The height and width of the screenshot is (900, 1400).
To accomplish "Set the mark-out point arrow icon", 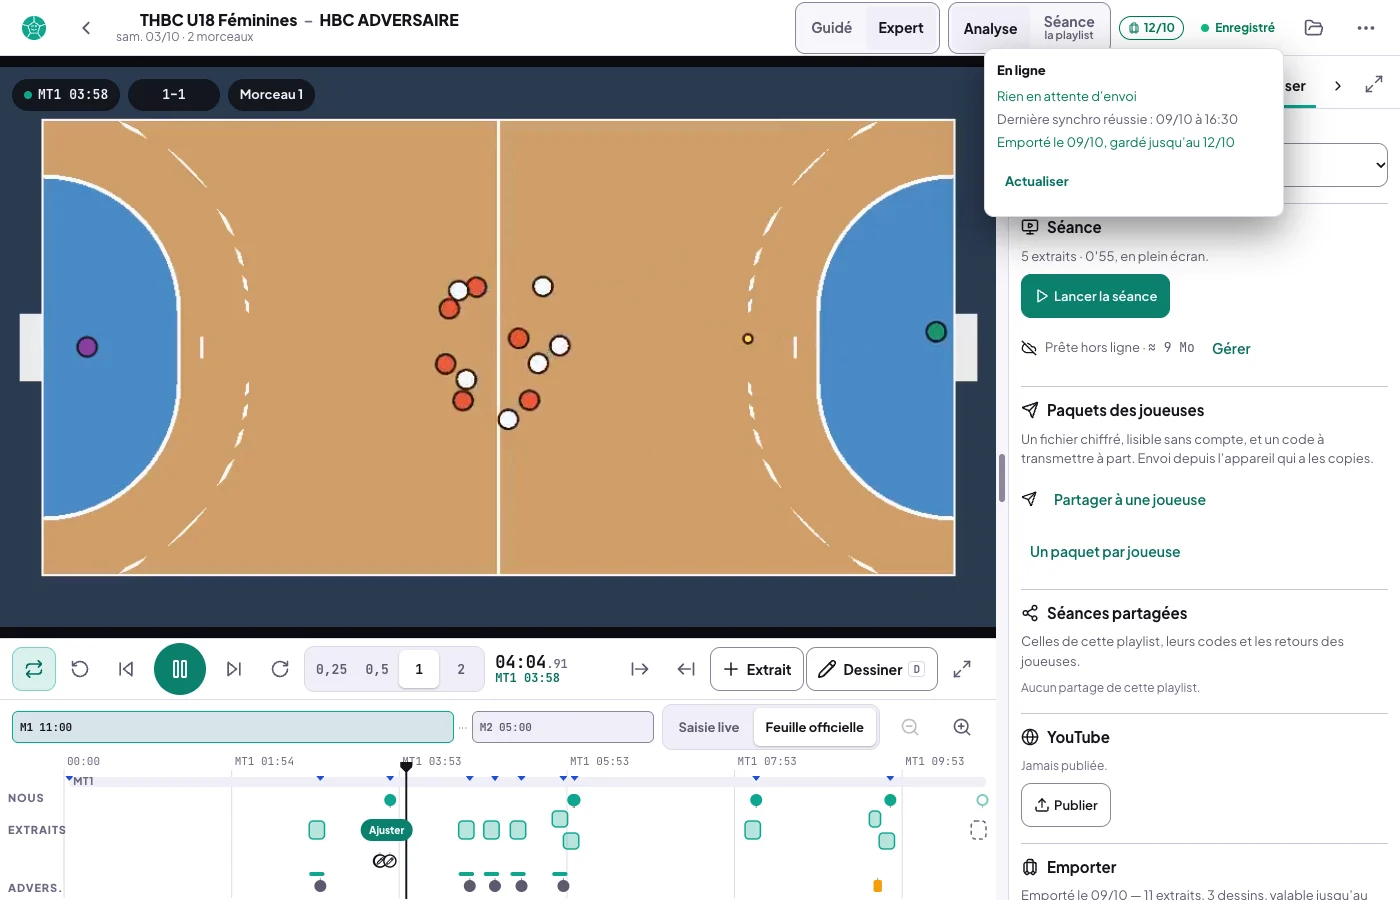I will pos(686,669).
